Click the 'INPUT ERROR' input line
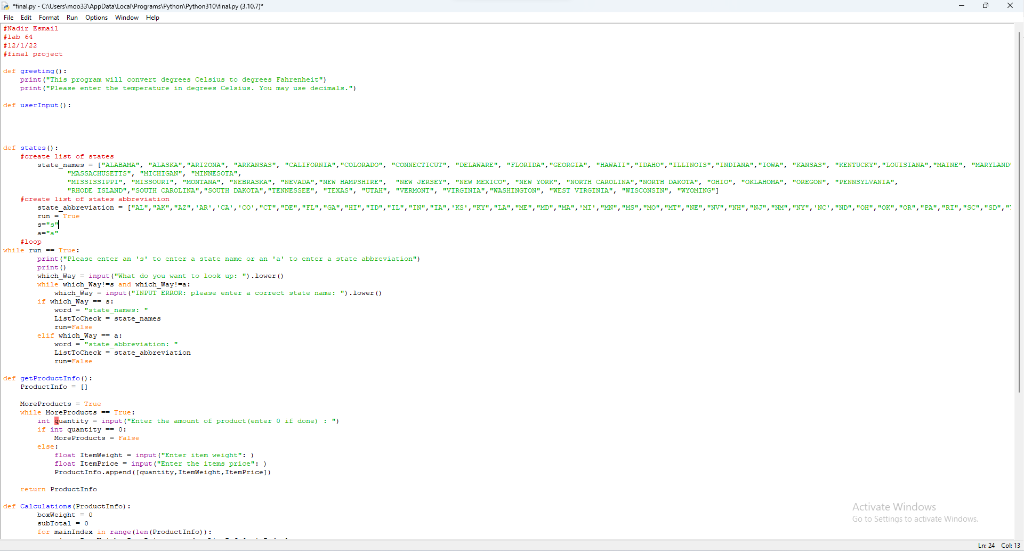Screen dimensions: 1024x551 pos(218,293)
